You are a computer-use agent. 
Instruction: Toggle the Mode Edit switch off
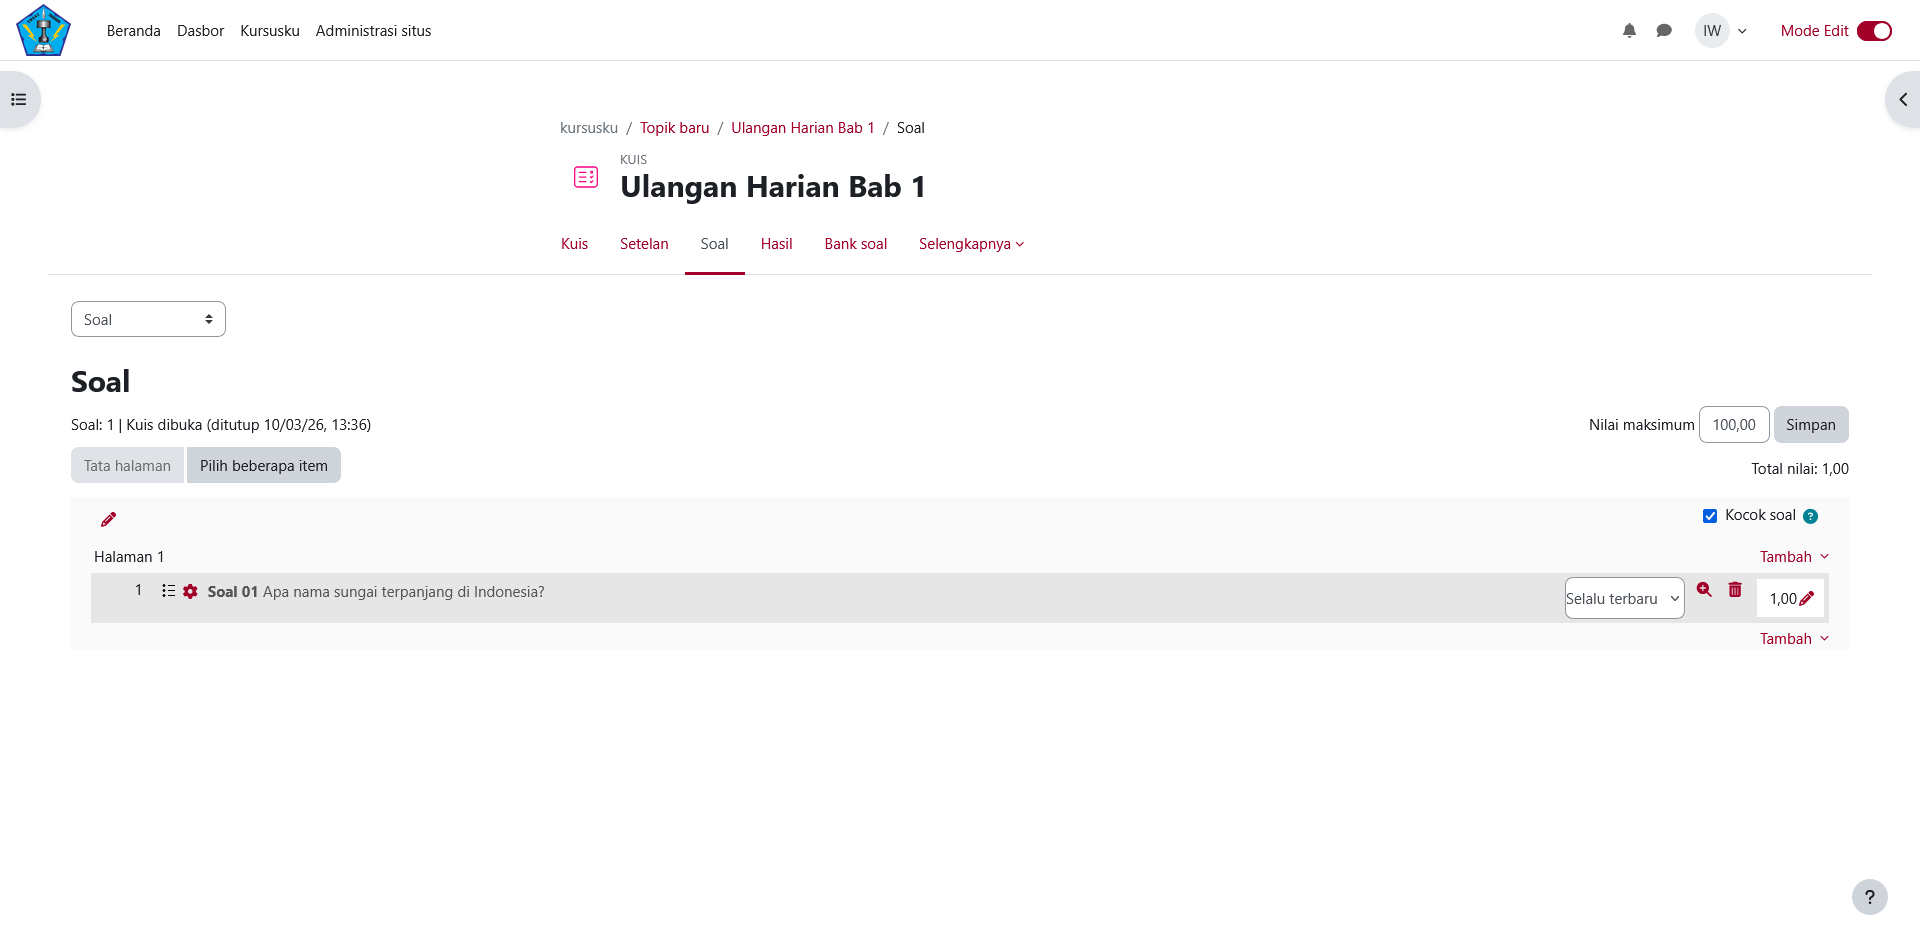(x=1874, y=31)
